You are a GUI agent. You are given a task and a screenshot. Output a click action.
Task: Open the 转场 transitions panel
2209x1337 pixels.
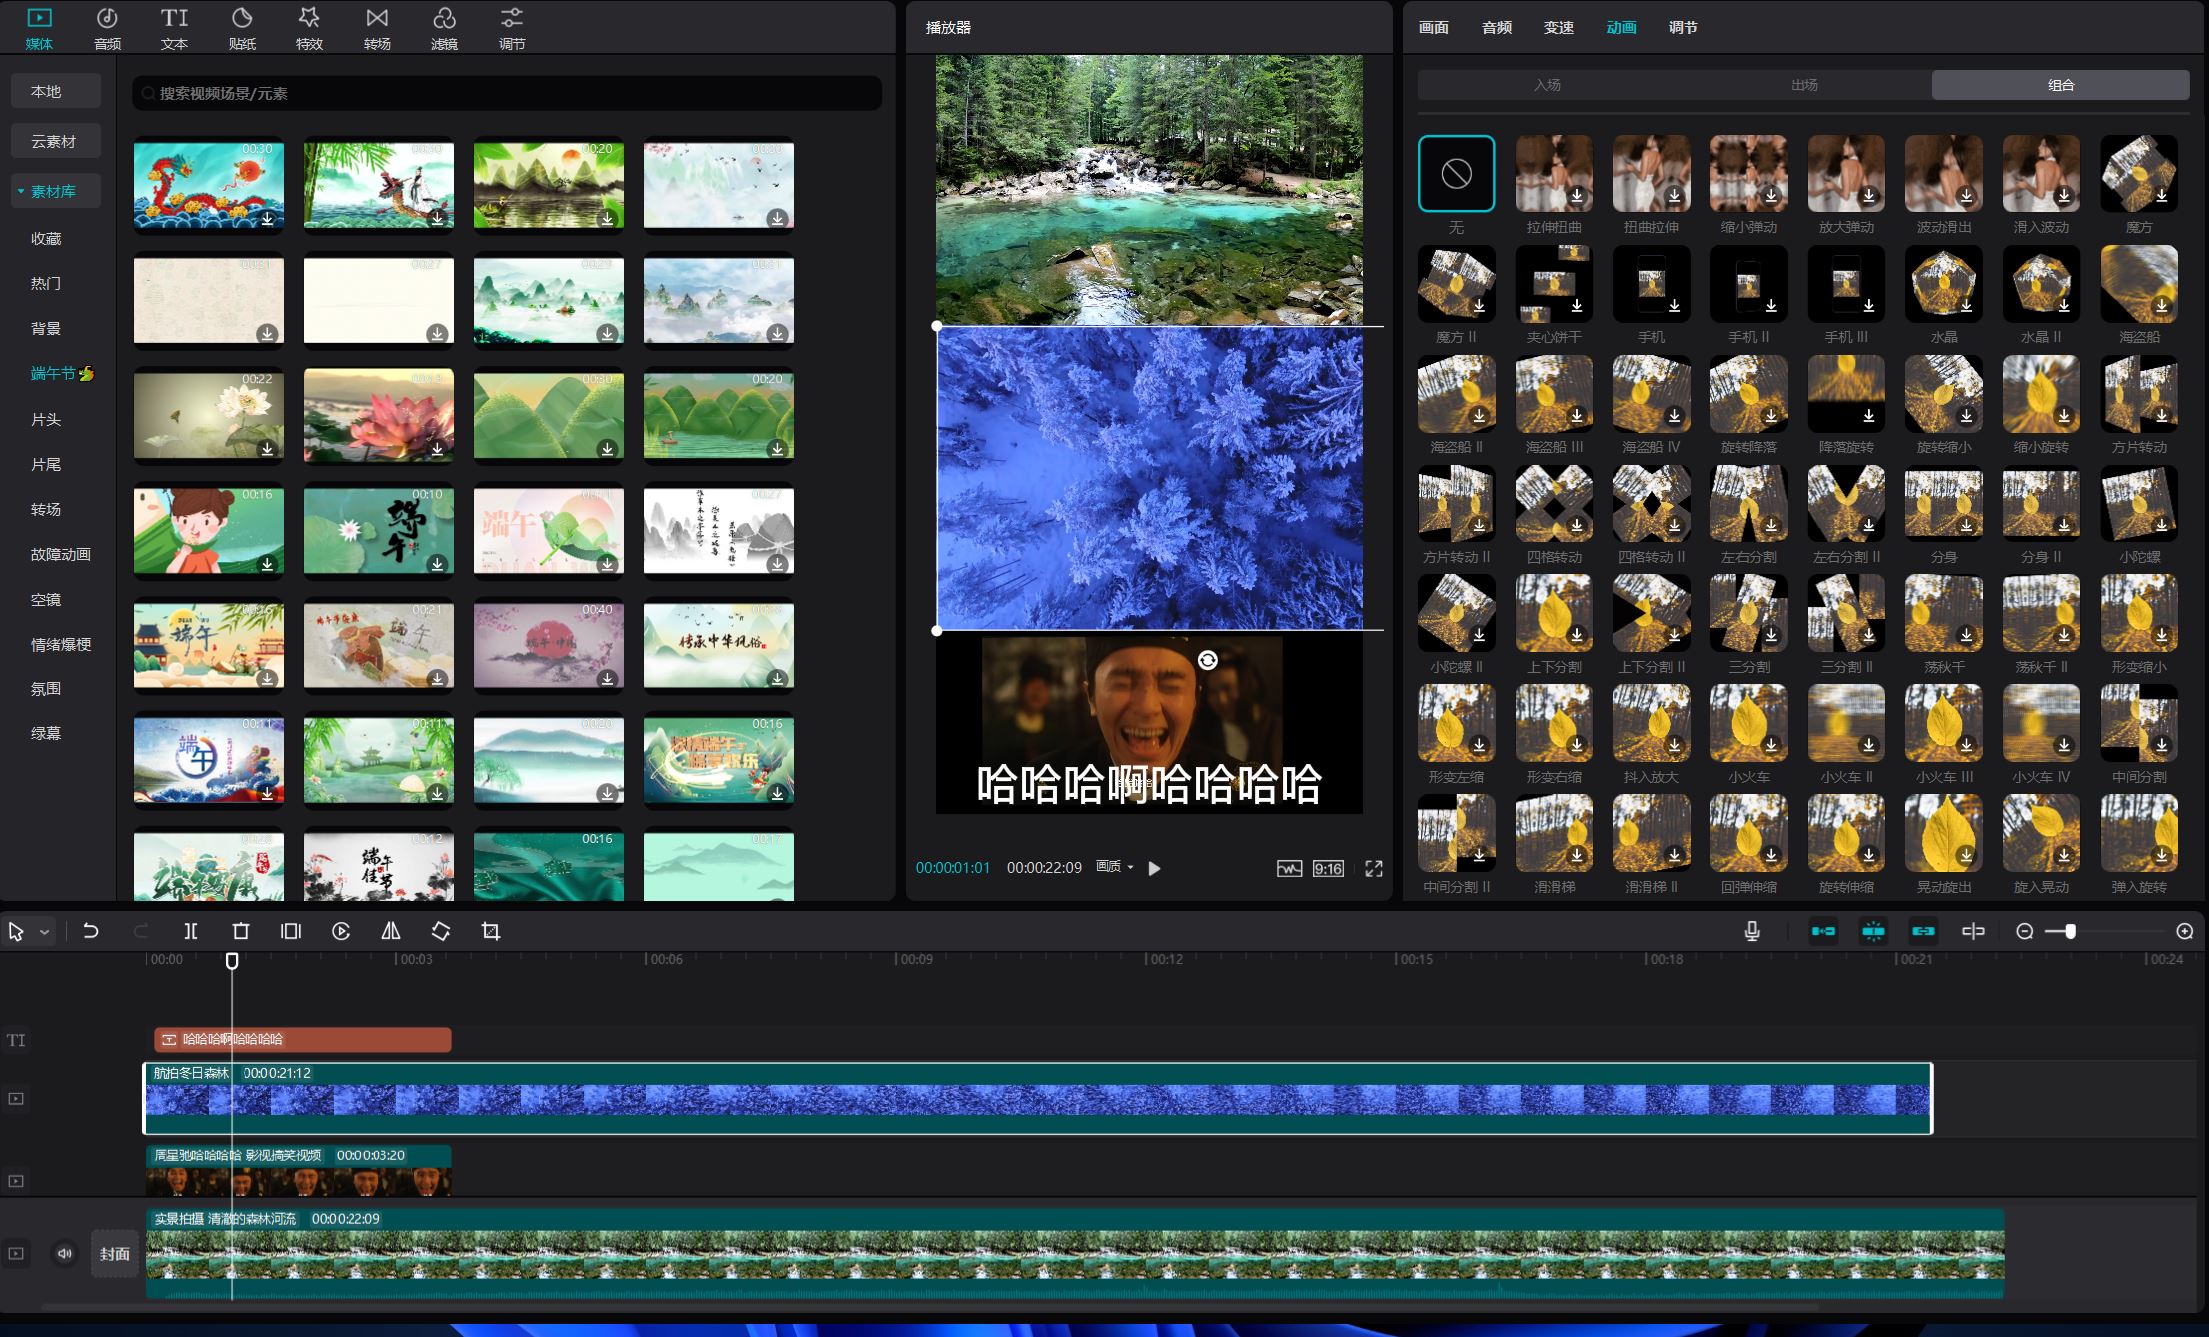377,28
